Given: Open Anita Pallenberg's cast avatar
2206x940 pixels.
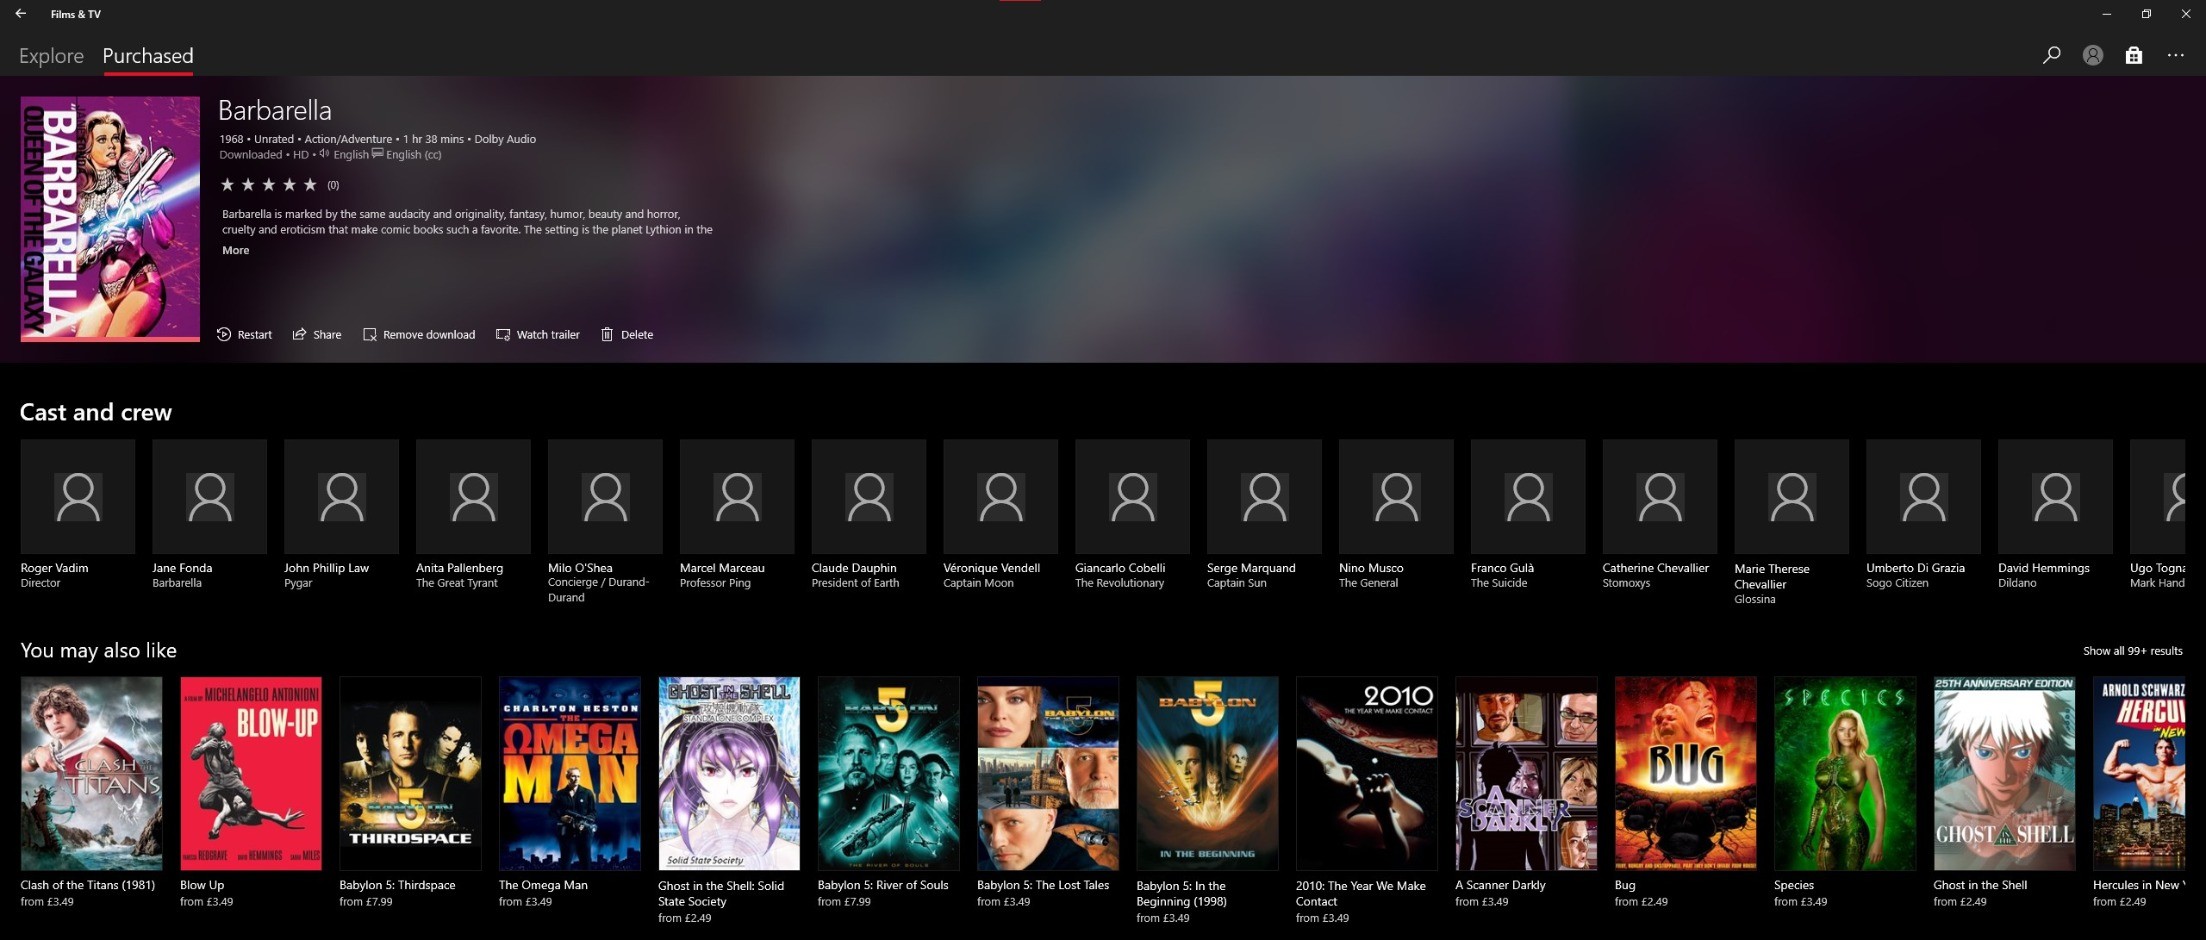Looking at the screenshot, I should point(473,497).
